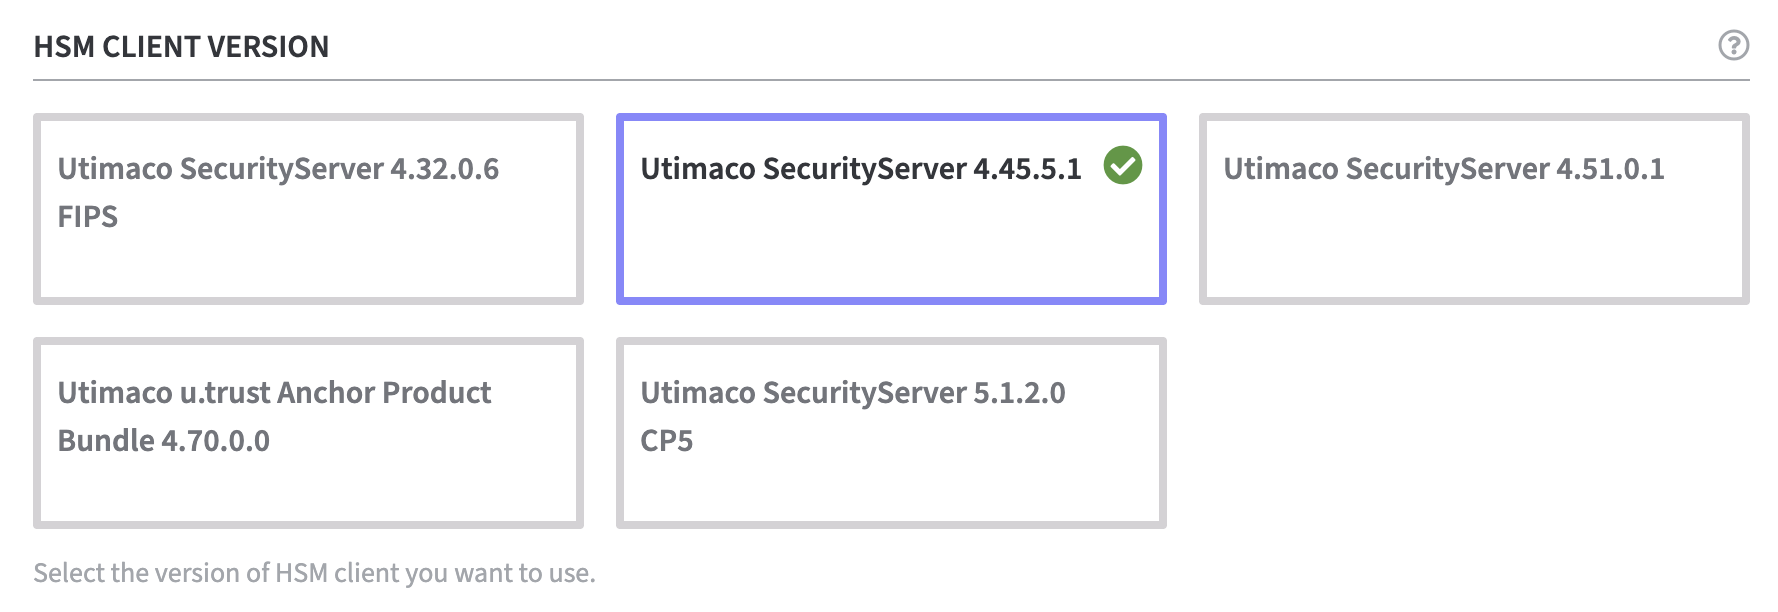Click the CP5 label in the 5.1.2.0 card
The height and width of the screenshot is (612, 1778).
point(667,441)
